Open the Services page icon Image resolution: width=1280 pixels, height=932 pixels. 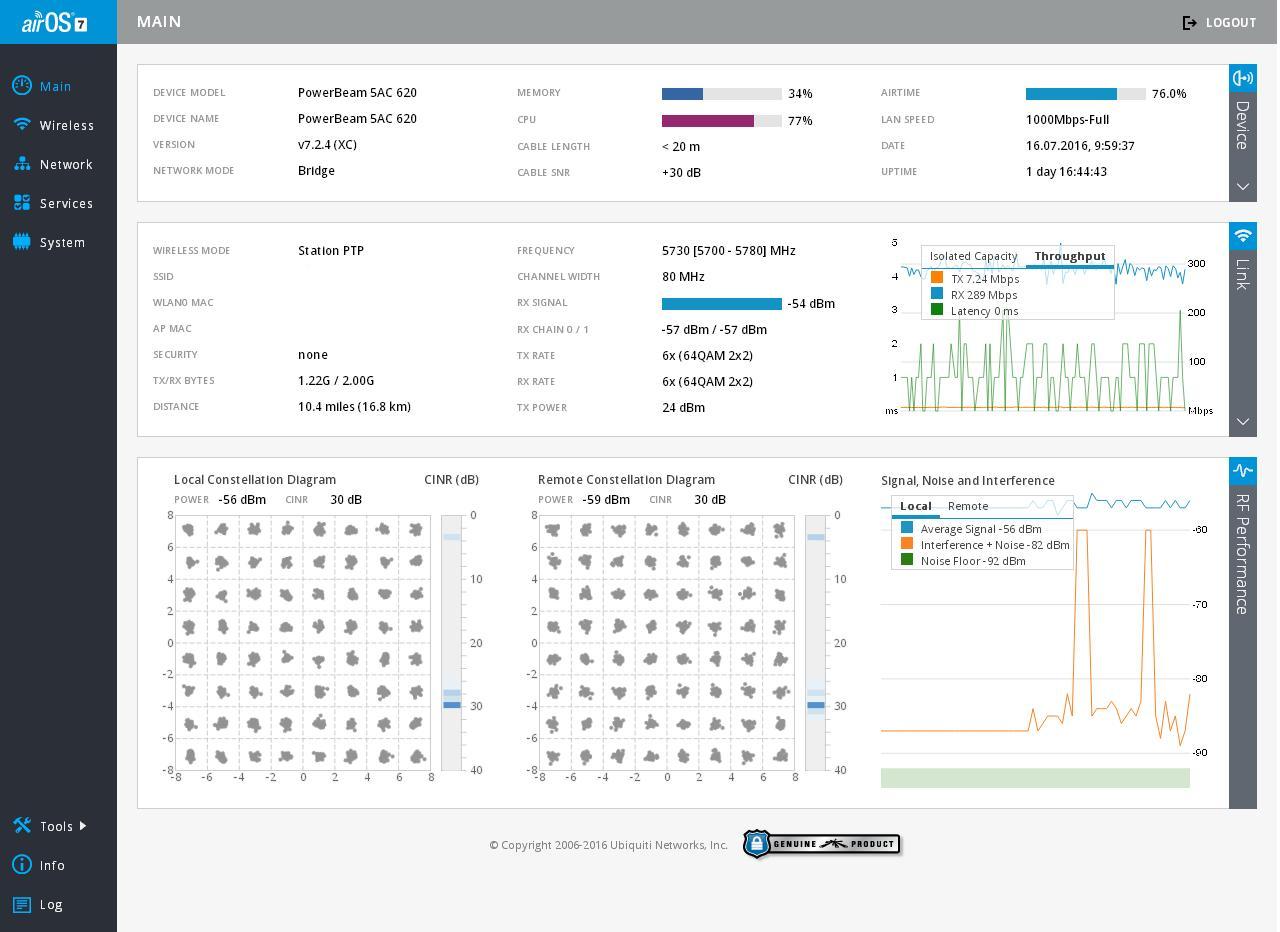point(22,203)
